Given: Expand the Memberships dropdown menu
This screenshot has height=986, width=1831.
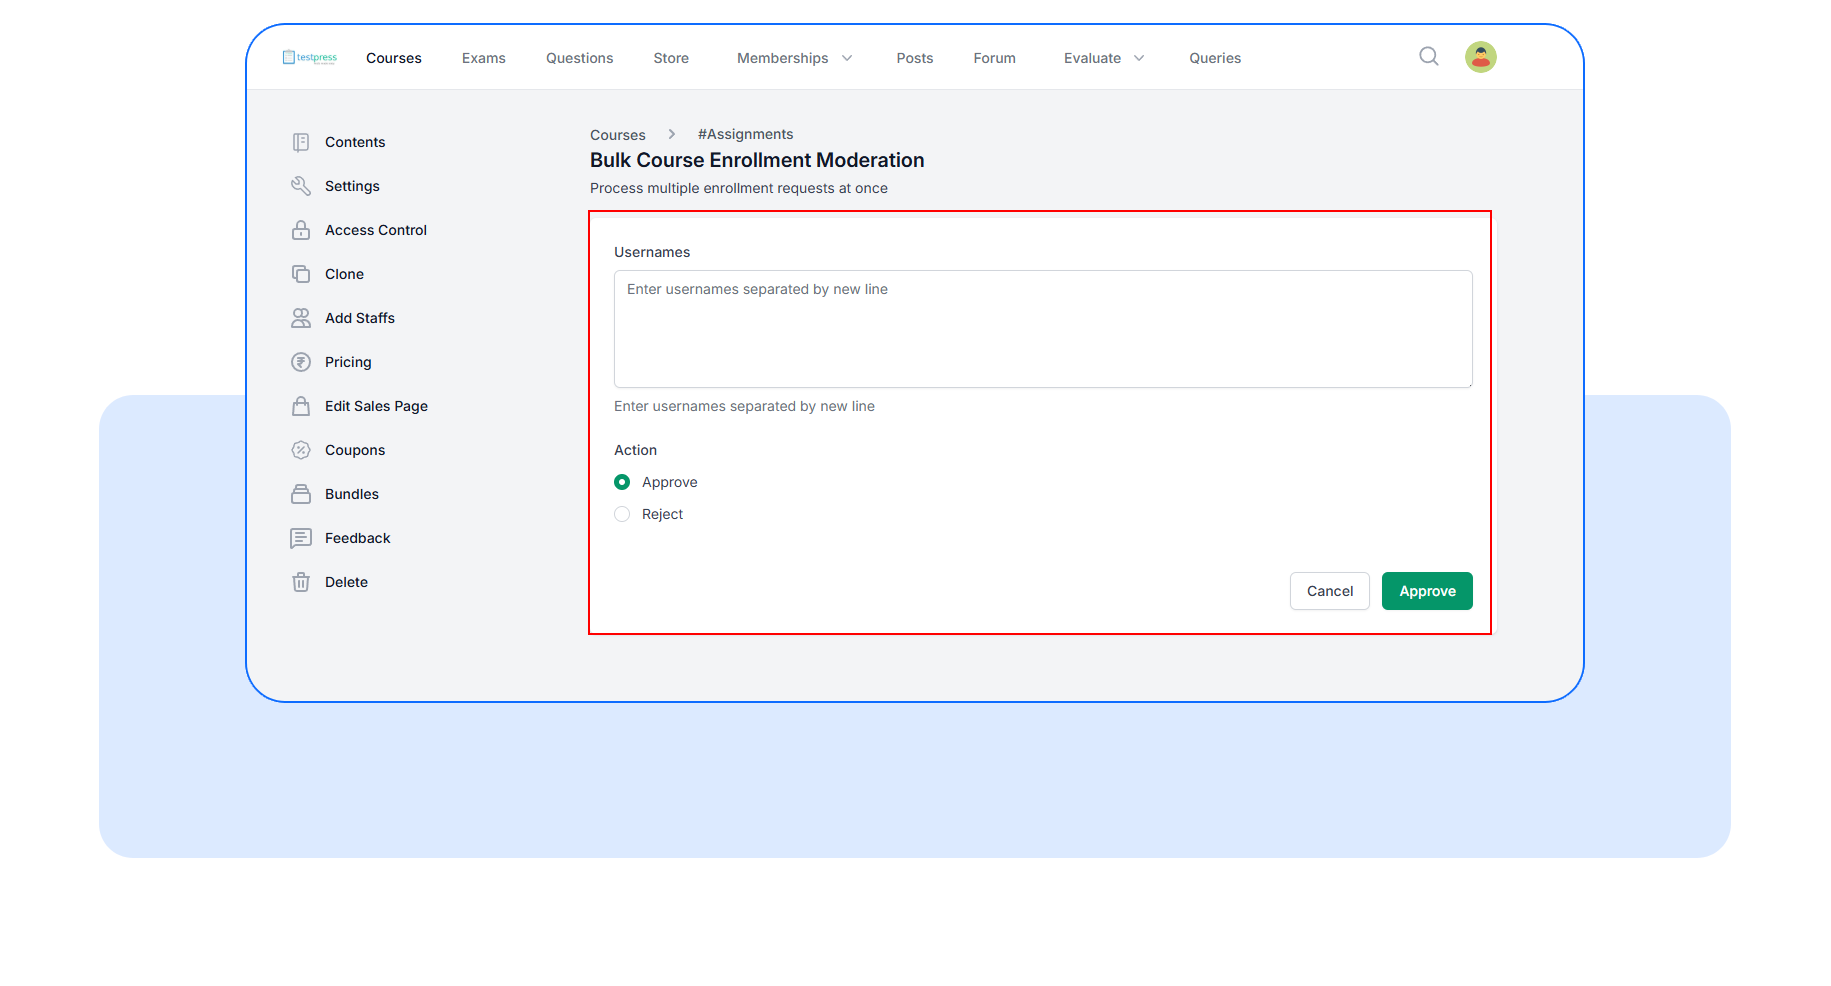Looking at the screenshot, I should pyautogui.click(x=794, y=58).
